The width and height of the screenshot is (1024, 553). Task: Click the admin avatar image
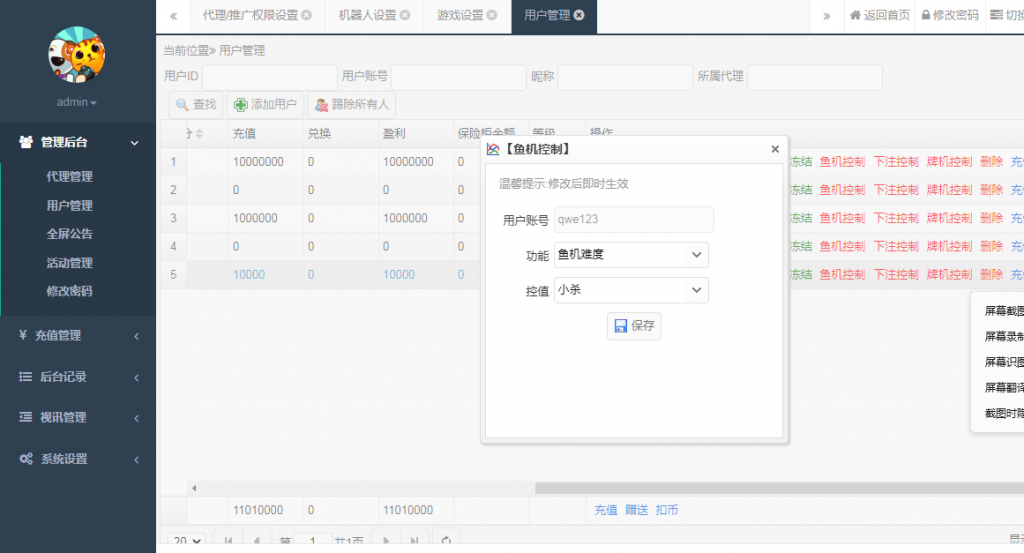[x=77, y=55]
